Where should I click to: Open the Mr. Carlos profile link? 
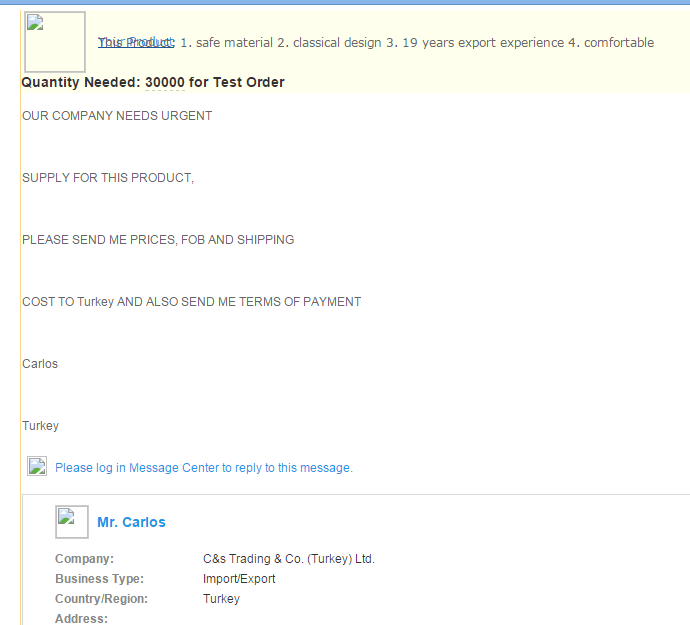(x=131, y=522)
